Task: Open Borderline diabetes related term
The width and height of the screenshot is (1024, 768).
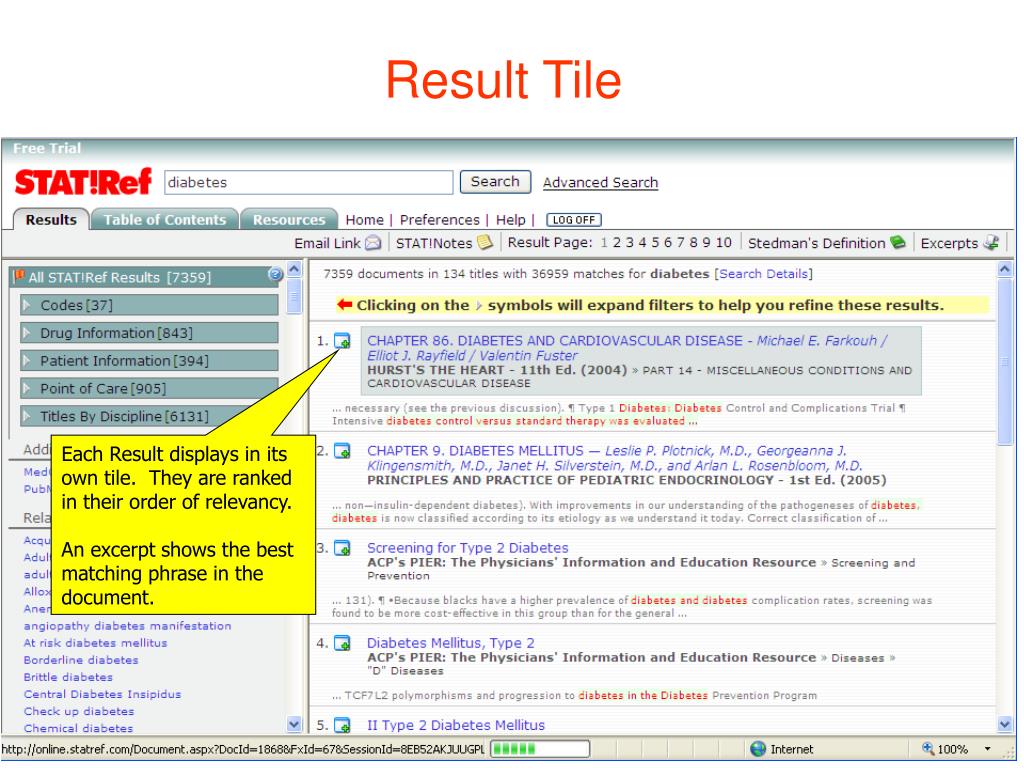Action: (81, 660)
